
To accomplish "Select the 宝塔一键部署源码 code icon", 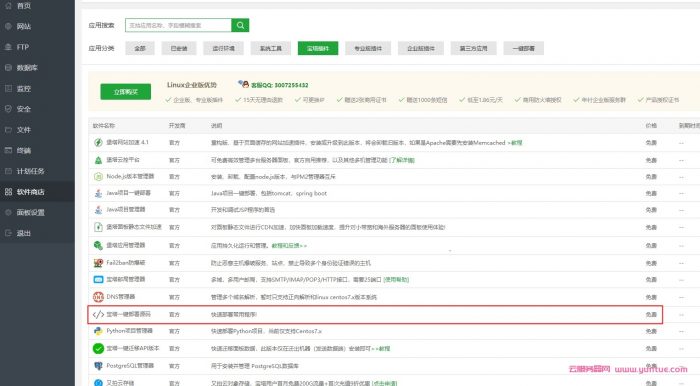I will tap(98, 315).
